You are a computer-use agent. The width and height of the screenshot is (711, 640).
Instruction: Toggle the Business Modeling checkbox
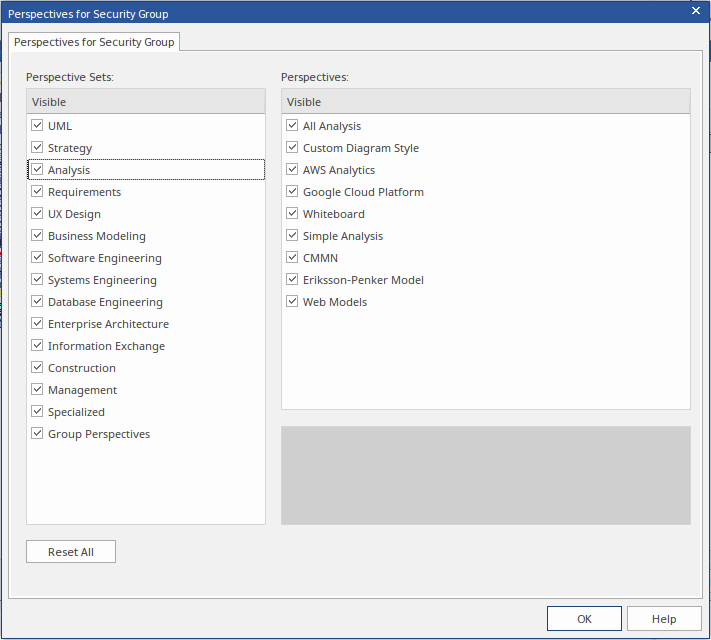click(x=37, y=236)
